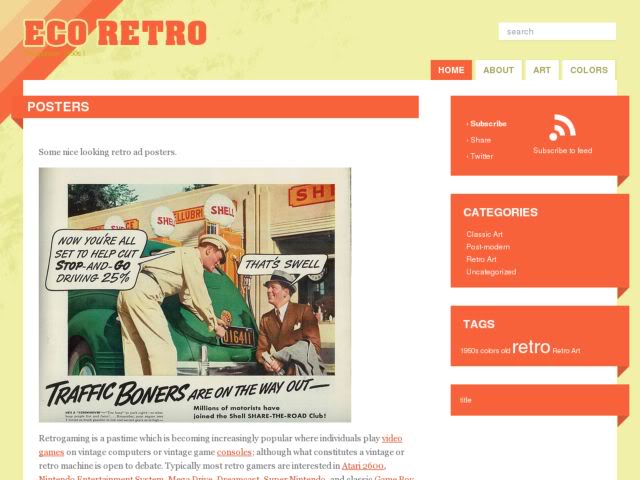The height and width of the screenshot is (480, 640).
Task: View the Post-modern category
Action: click(488, 247)
